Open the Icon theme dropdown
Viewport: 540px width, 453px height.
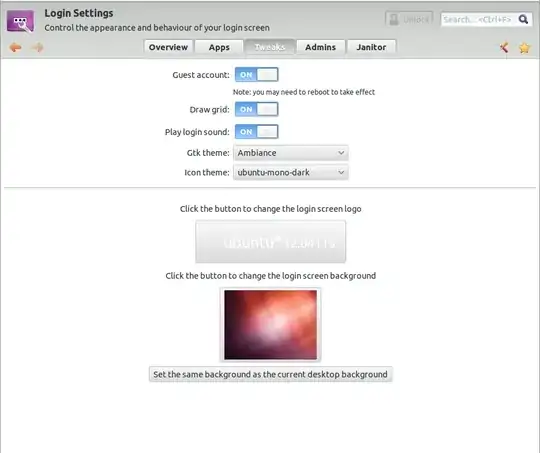pos(291,172)
